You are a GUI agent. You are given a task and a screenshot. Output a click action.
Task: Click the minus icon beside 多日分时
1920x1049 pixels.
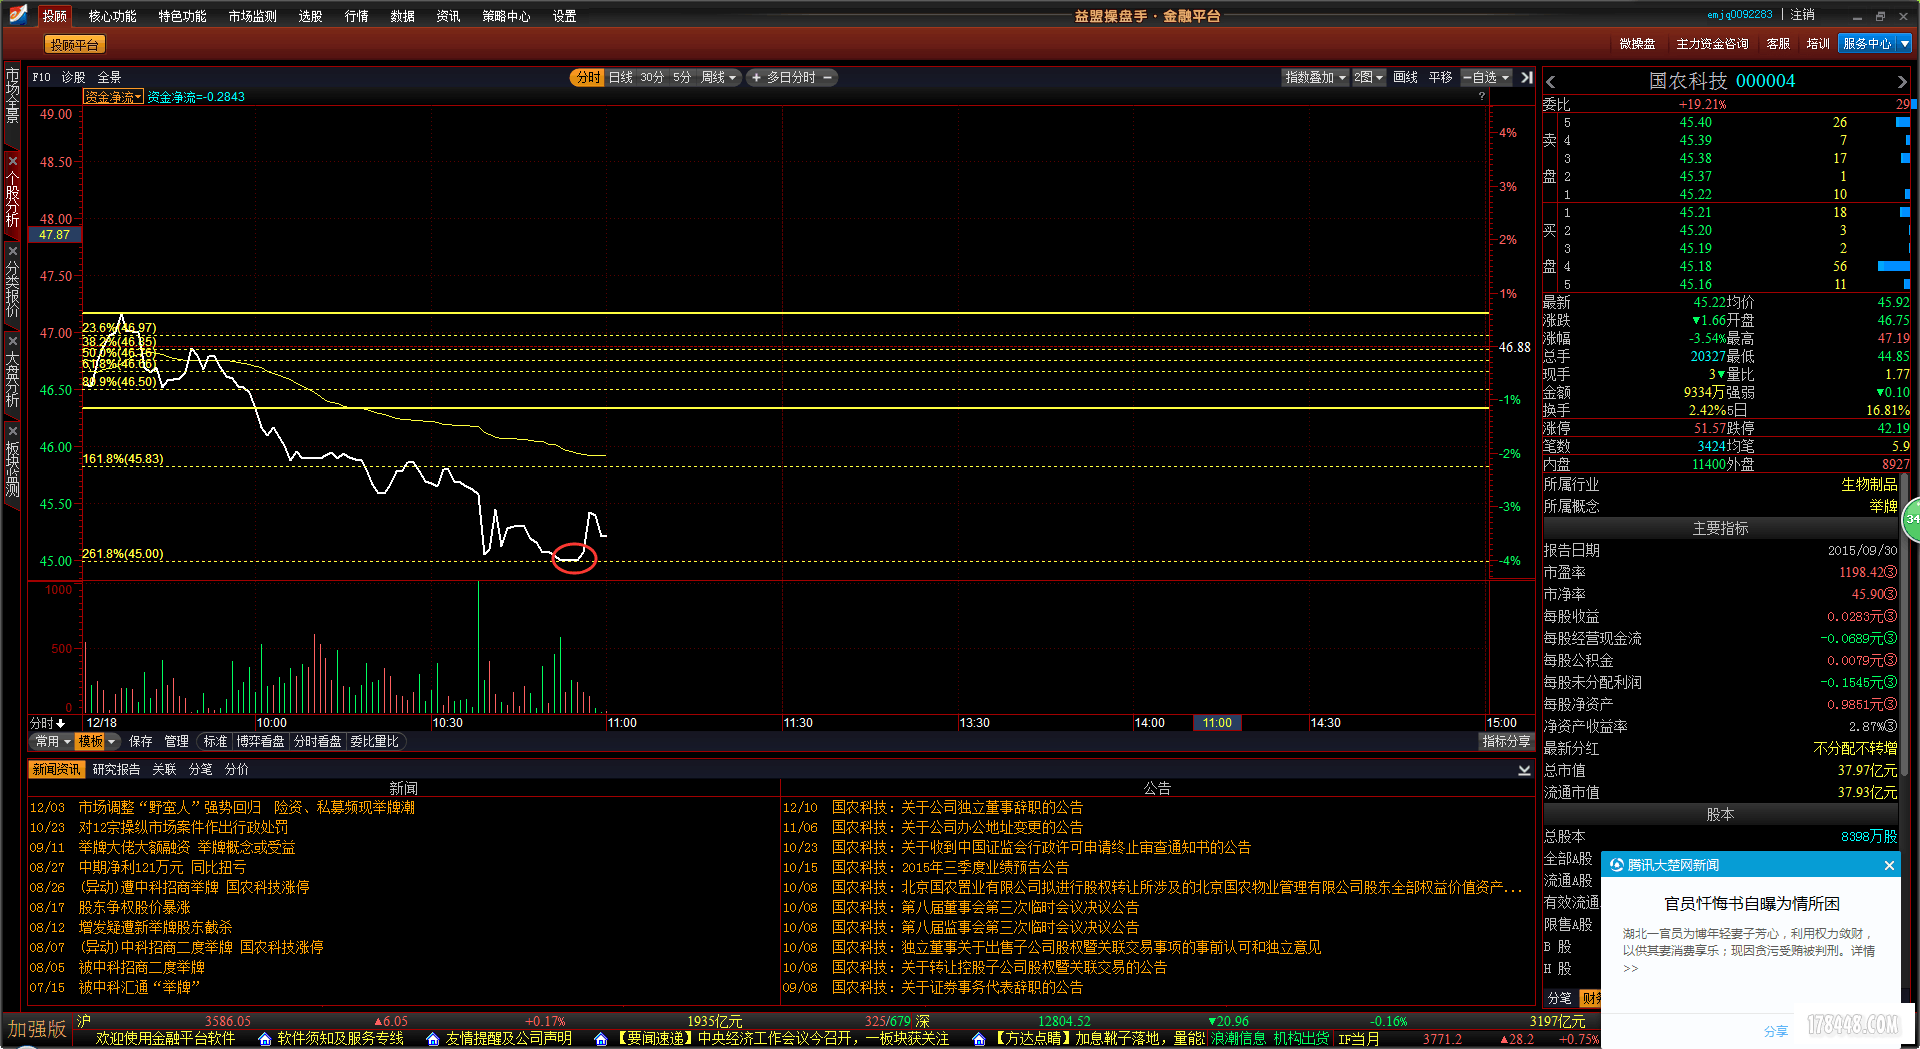pyautogui.click(x=827, y=77)
